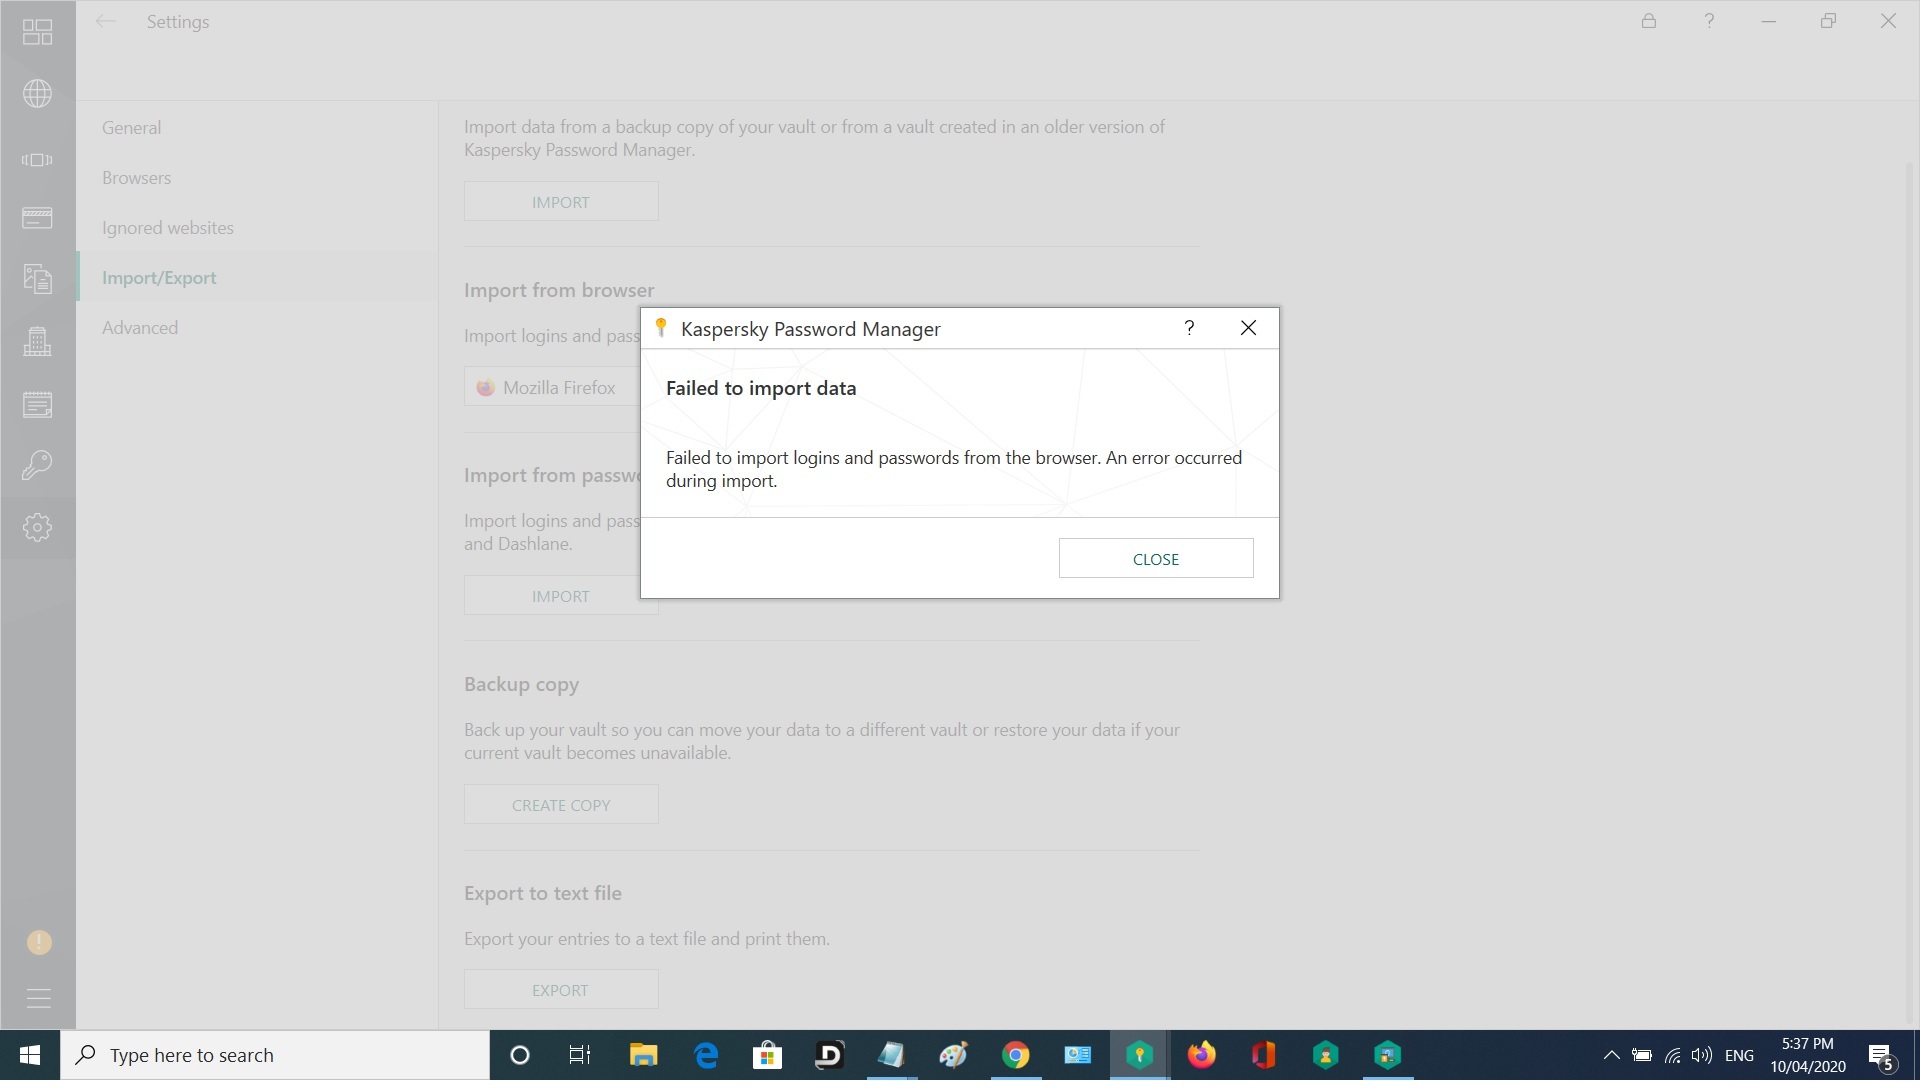The width and height of the screenshot is (1920, 1088).
Task: Click ENG language indicator in tray
Action: pyautogui.click(x=1739, y=1055)
